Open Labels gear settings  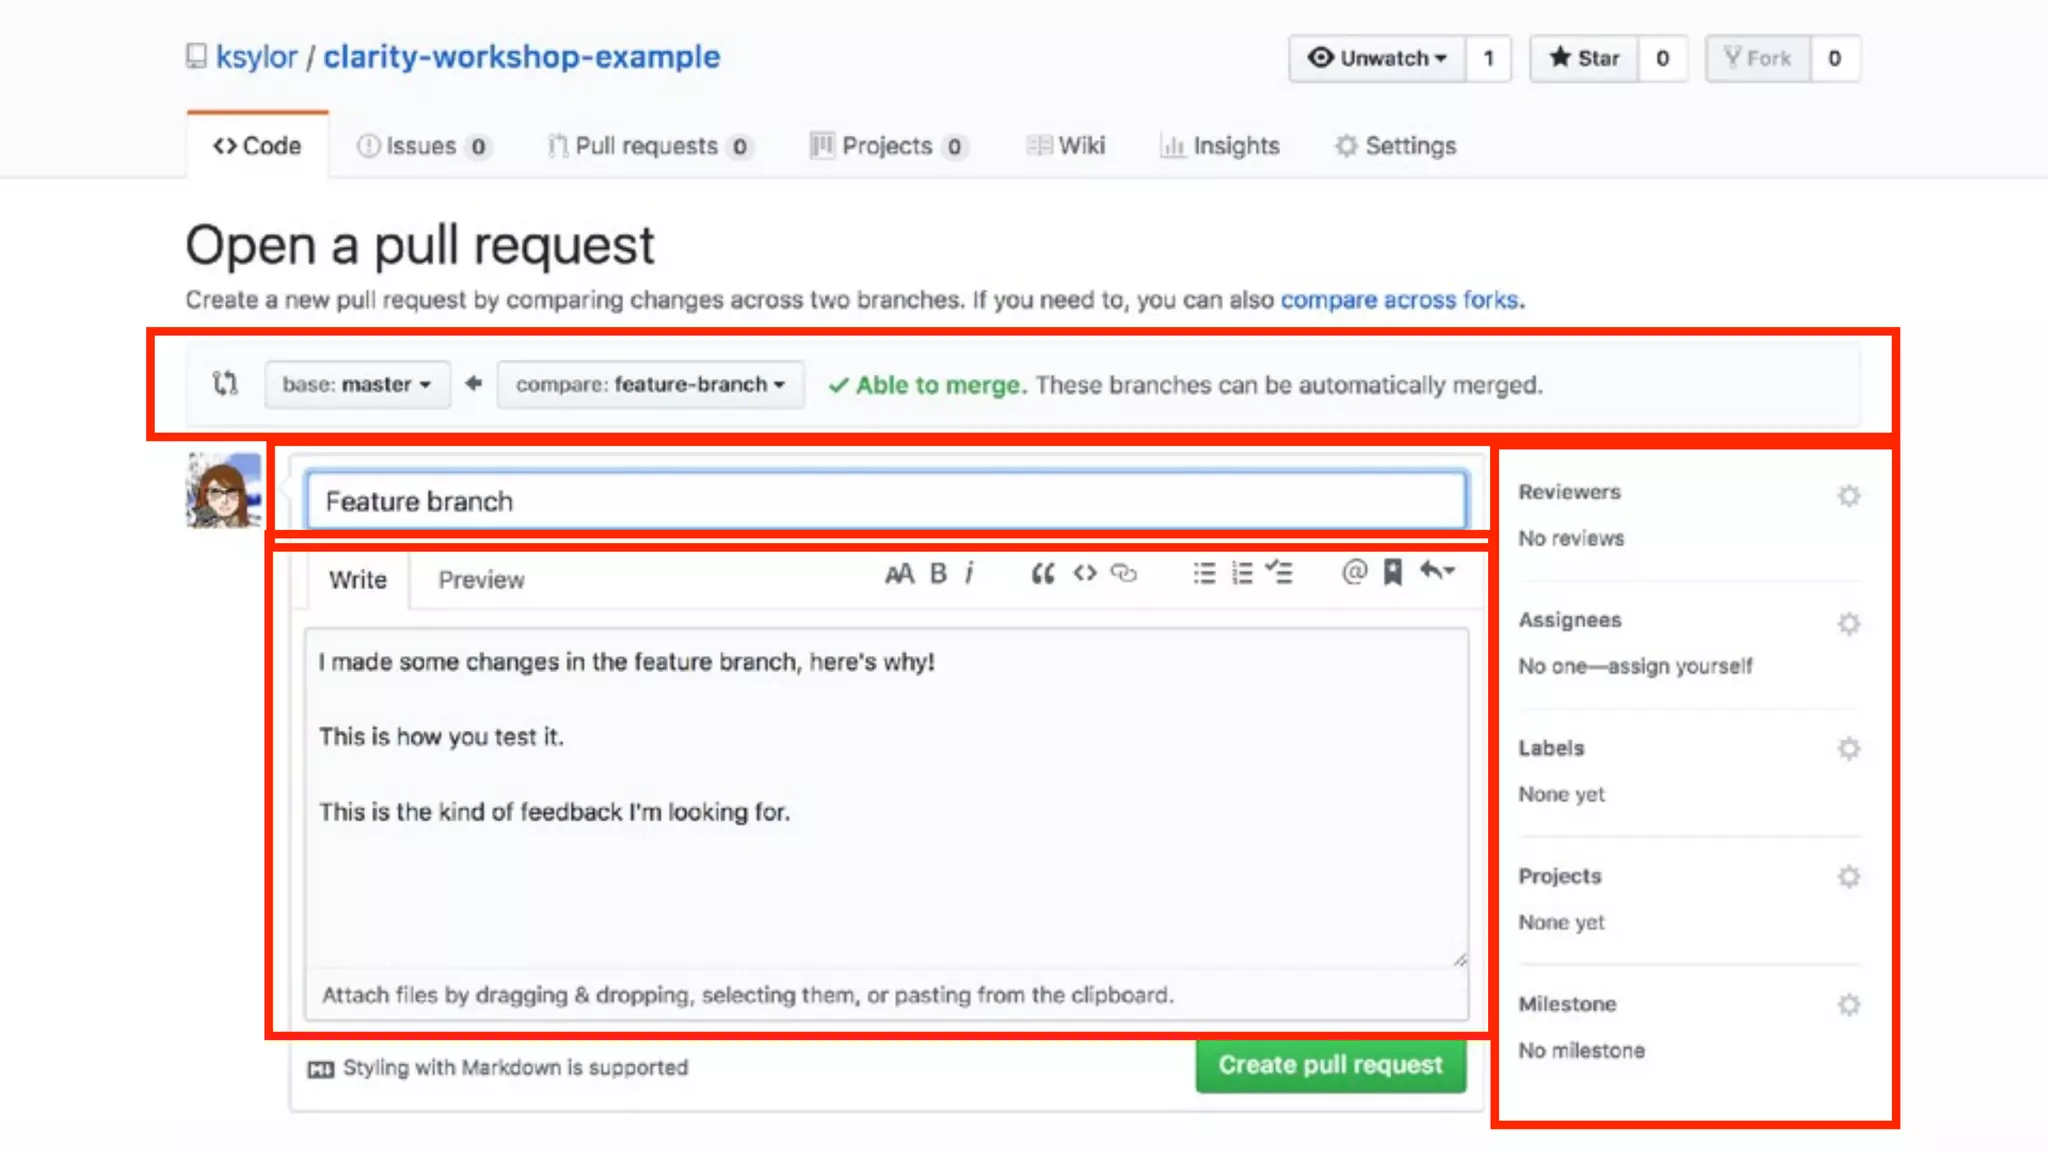click(x=1848, y=749)
